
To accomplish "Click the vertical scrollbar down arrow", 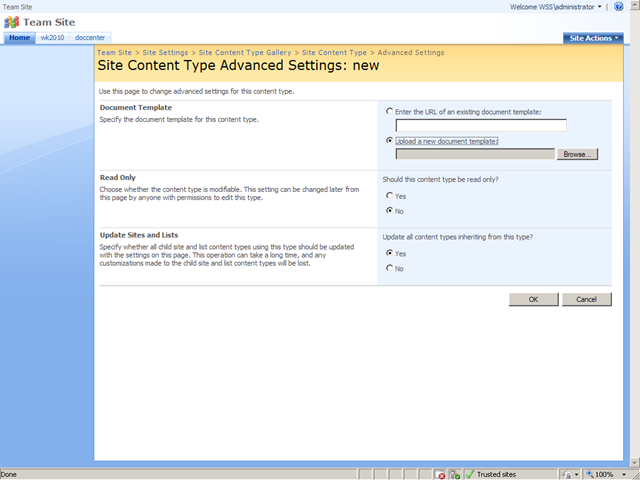I will pos(635,462).
